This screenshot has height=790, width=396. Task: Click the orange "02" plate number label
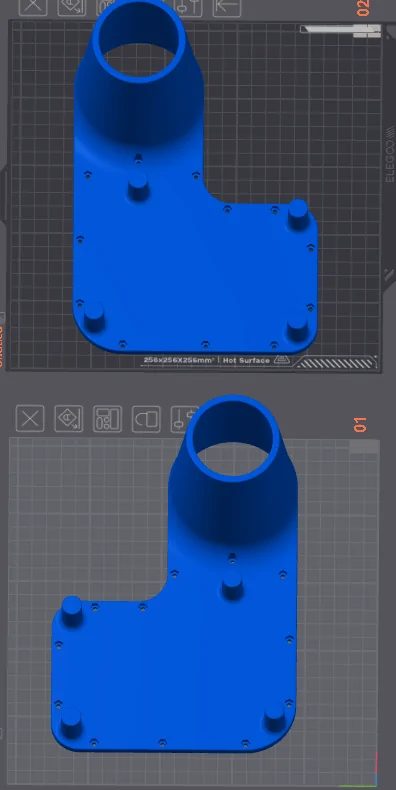click(364, 8)
